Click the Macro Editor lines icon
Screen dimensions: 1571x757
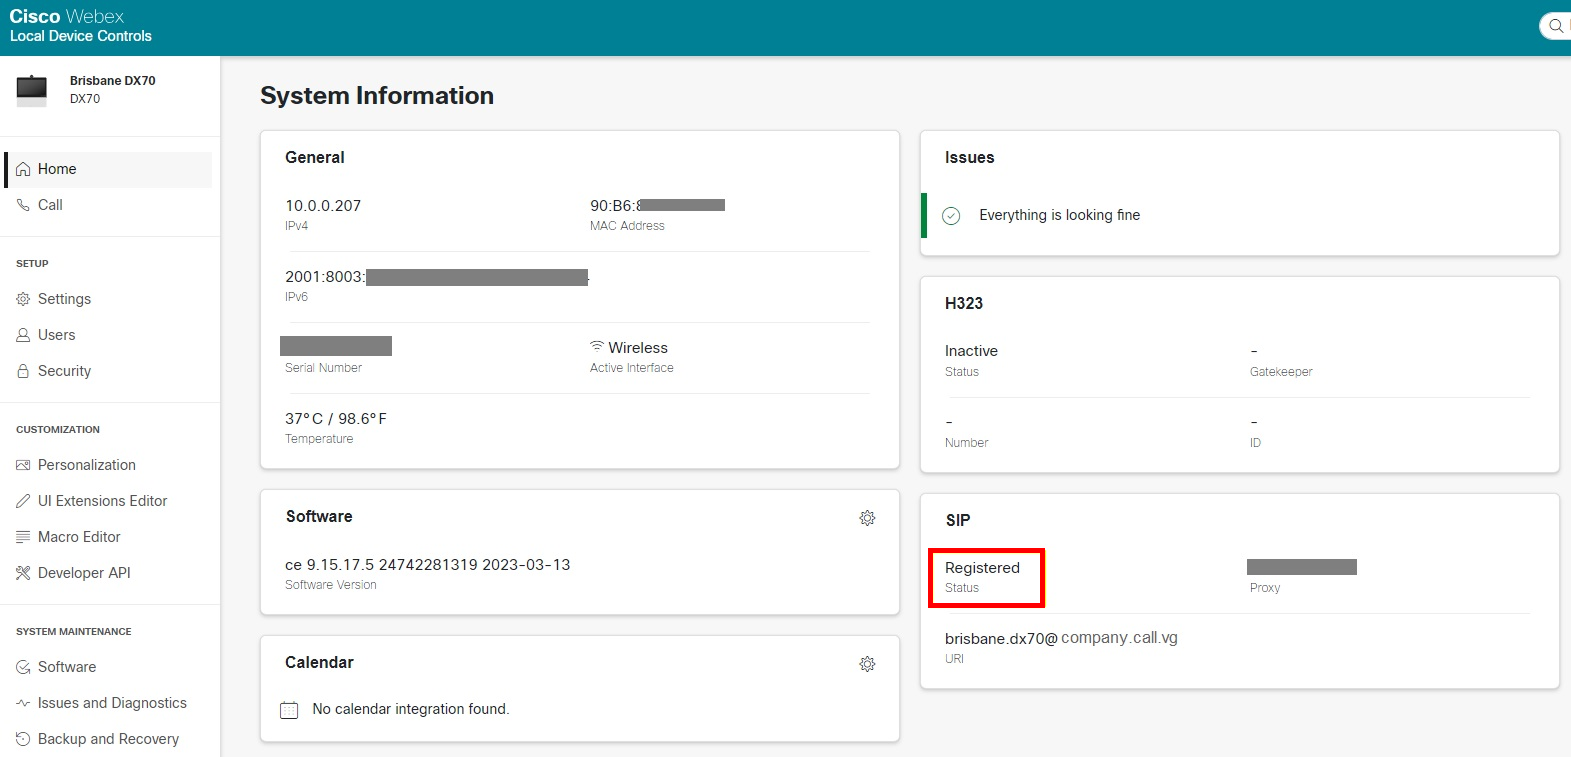23,537
